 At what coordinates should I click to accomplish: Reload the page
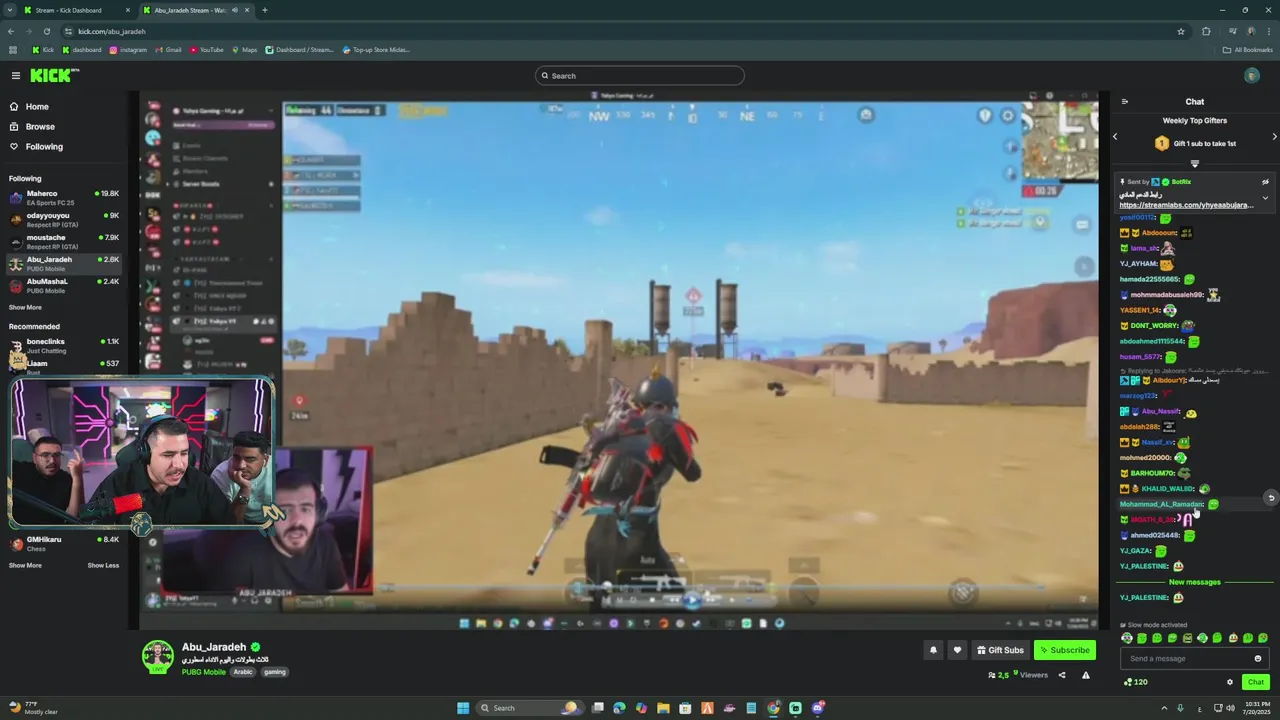tap(46, 31)
